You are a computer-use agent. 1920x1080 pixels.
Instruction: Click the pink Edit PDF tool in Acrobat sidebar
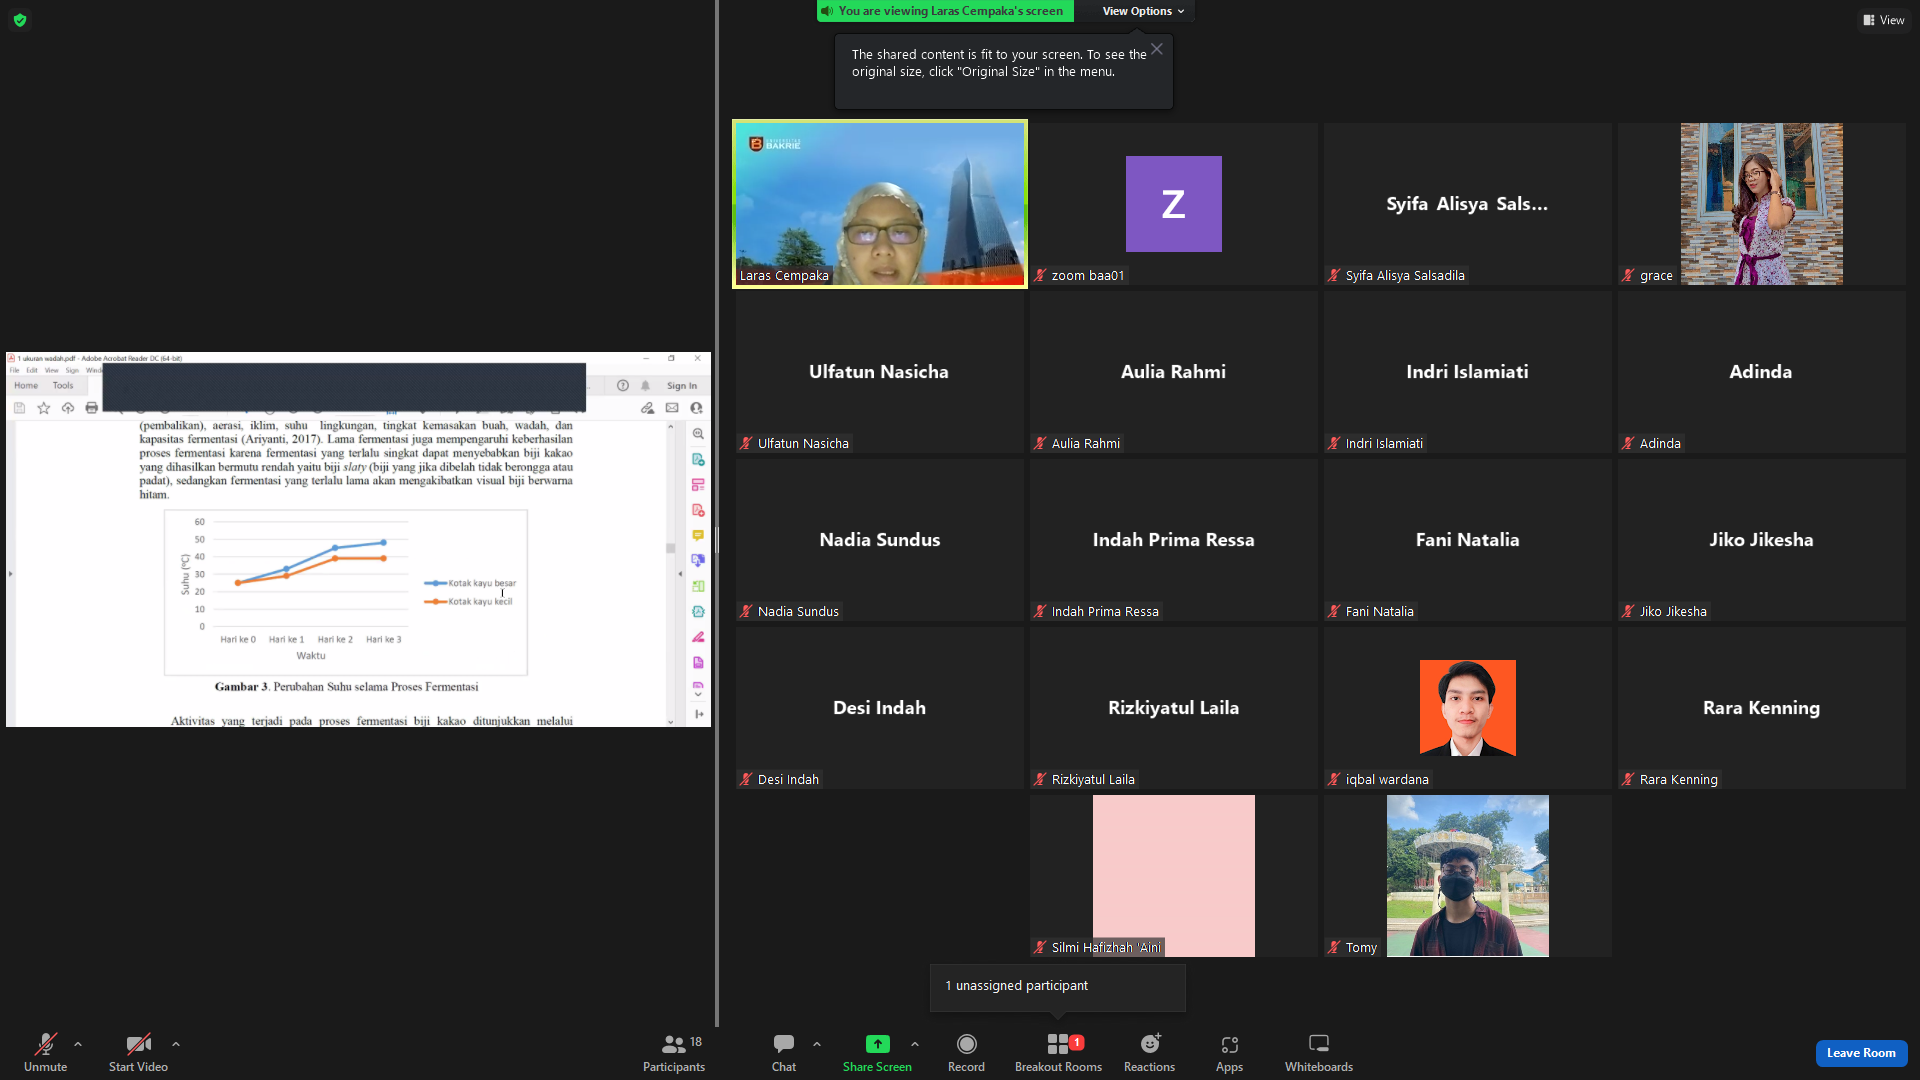coord(698,485)
